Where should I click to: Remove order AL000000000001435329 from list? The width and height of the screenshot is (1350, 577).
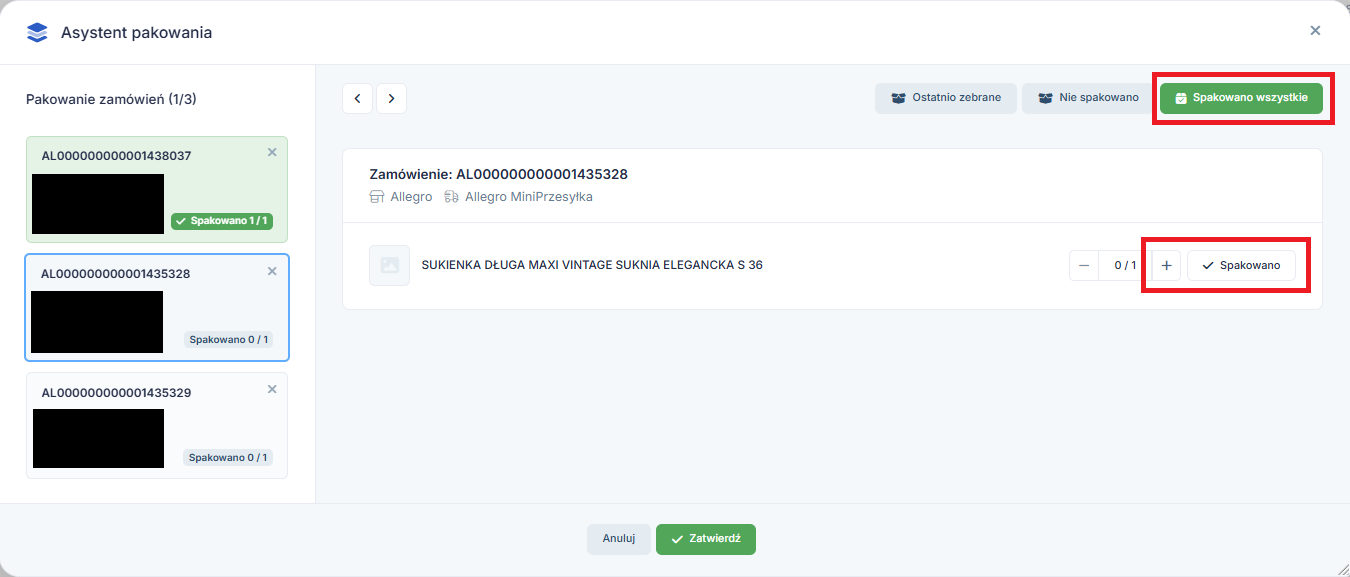pyautogui.click(x=272, y=389)
